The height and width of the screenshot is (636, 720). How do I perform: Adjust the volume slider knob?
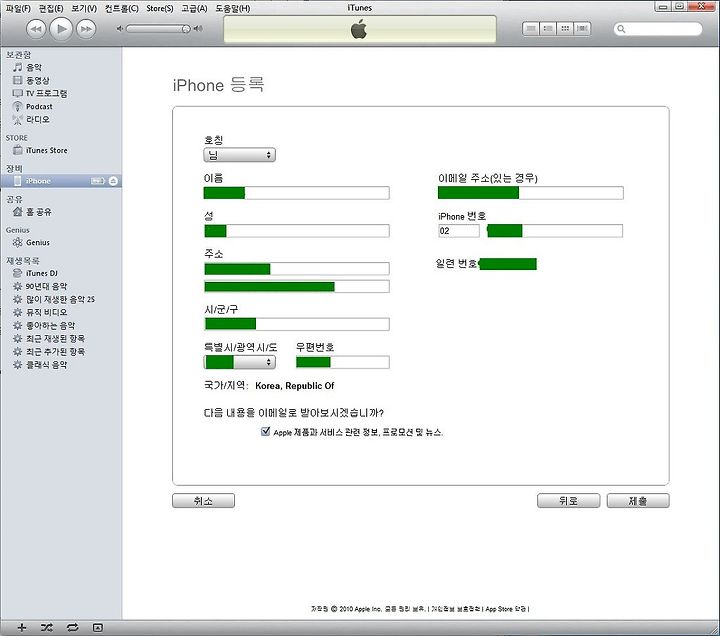coord(186,29)
